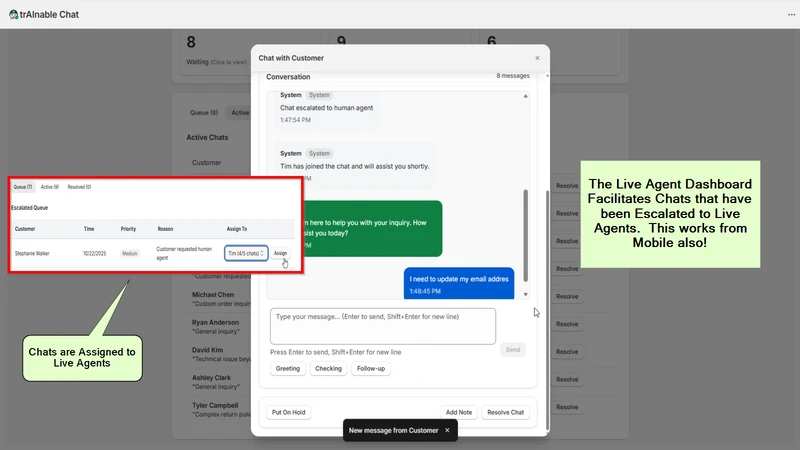Screen dimensions: 800x450
Task: Dismiss the New message from Customer toast
Action: tap(447, 430)
